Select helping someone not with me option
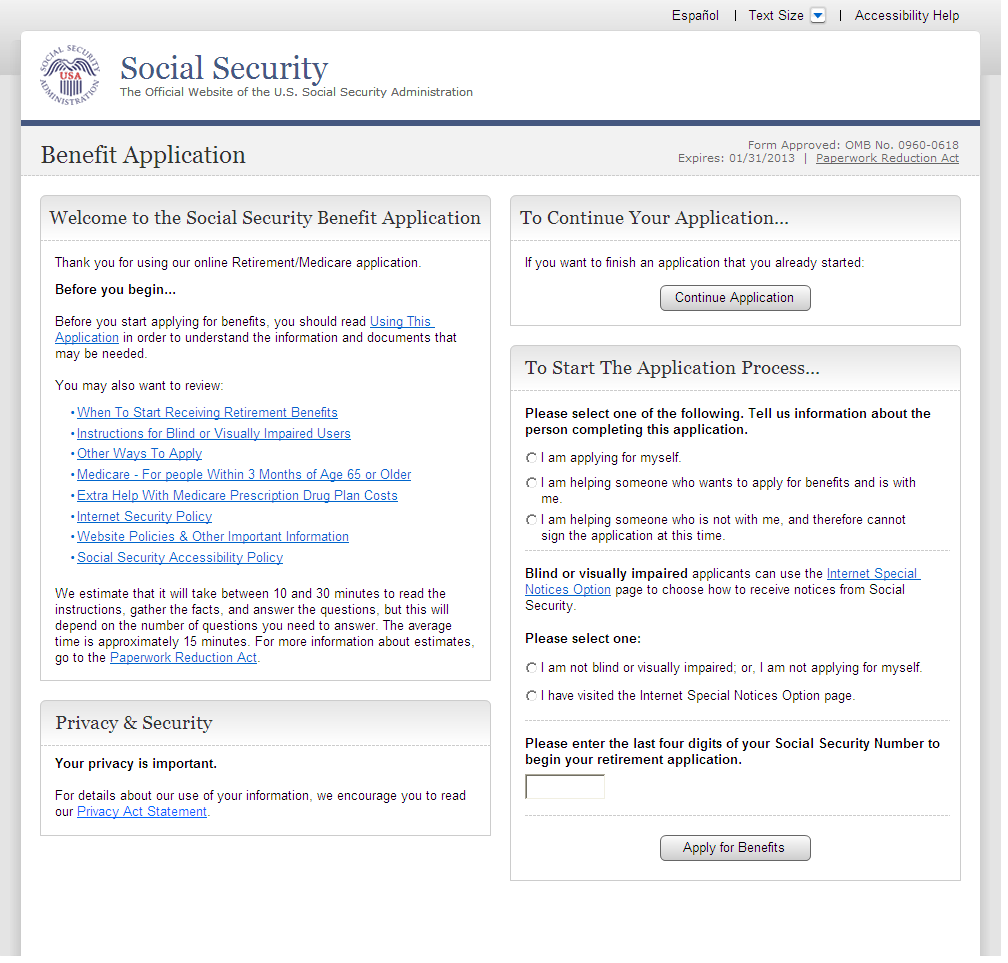1008x963 pixels. 531,520
